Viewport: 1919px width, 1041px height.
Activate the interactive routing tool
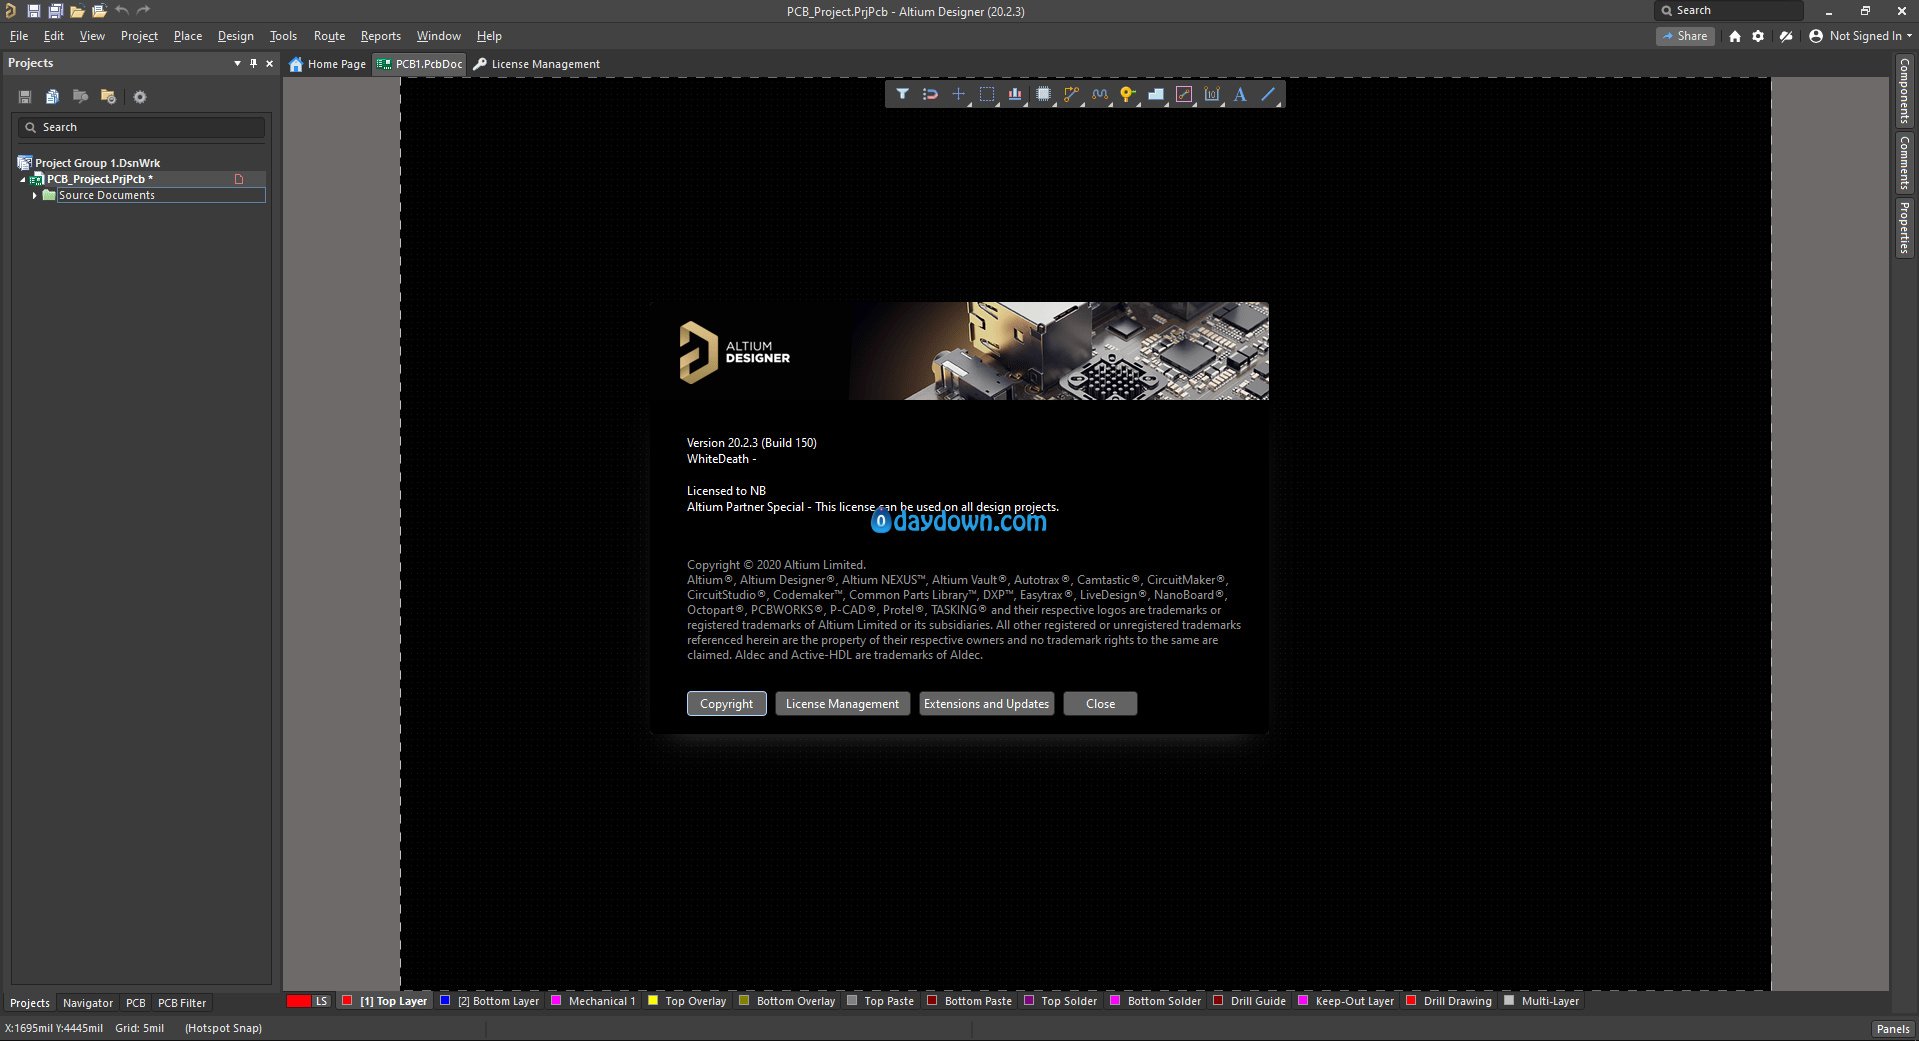[x=1071, y=94]
